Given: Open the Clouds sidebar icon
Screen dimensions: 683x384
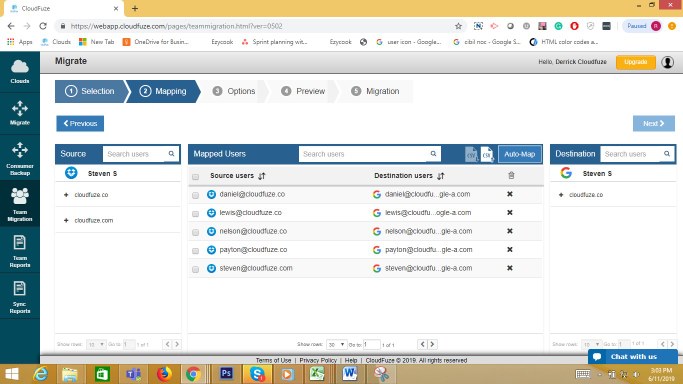Looking at the screenshot, I should pos(20,72).
